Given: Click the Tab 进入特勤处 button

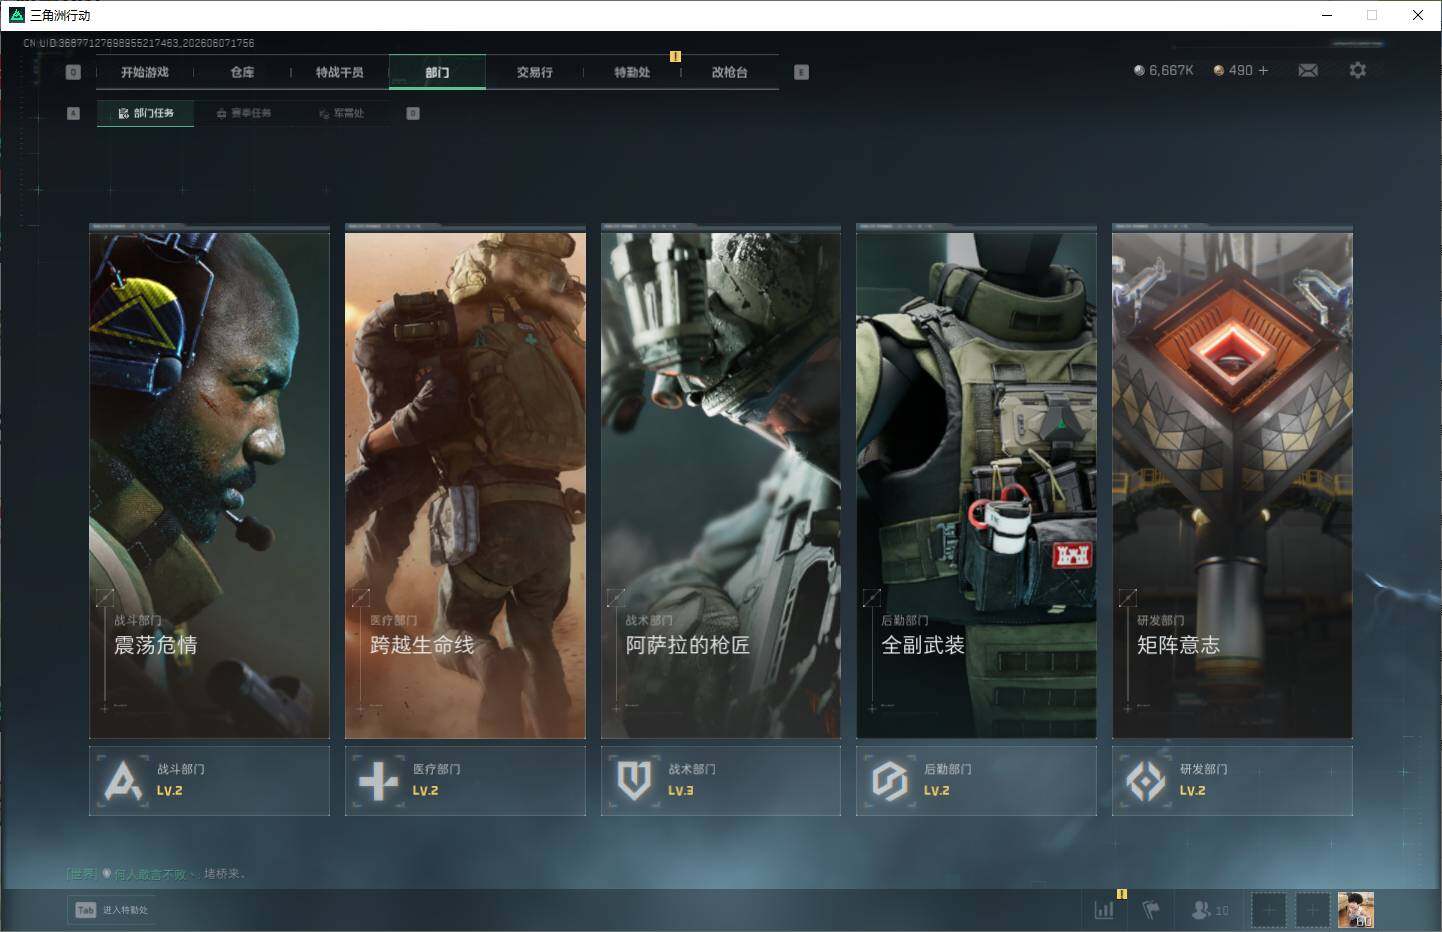Looking at the screenshot, I should coord(112,910).
